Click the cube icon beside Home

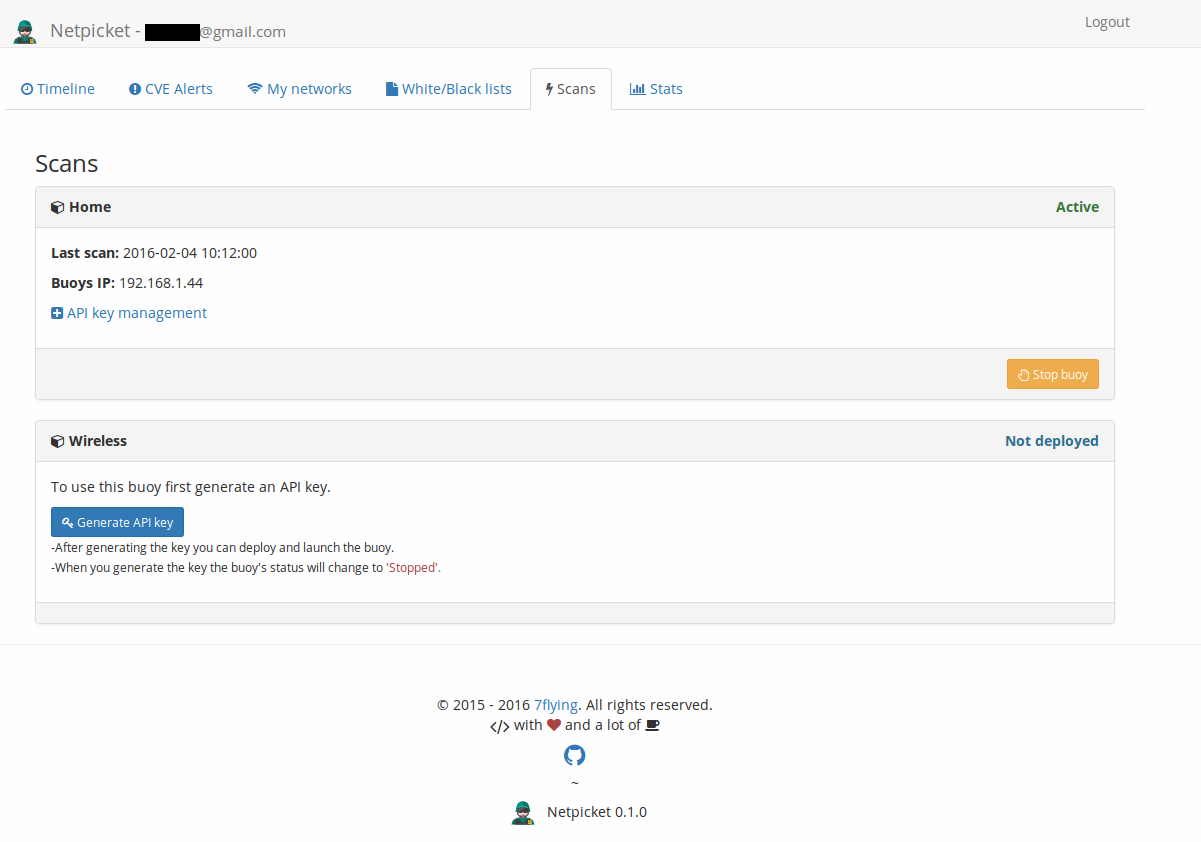point(57,208)
